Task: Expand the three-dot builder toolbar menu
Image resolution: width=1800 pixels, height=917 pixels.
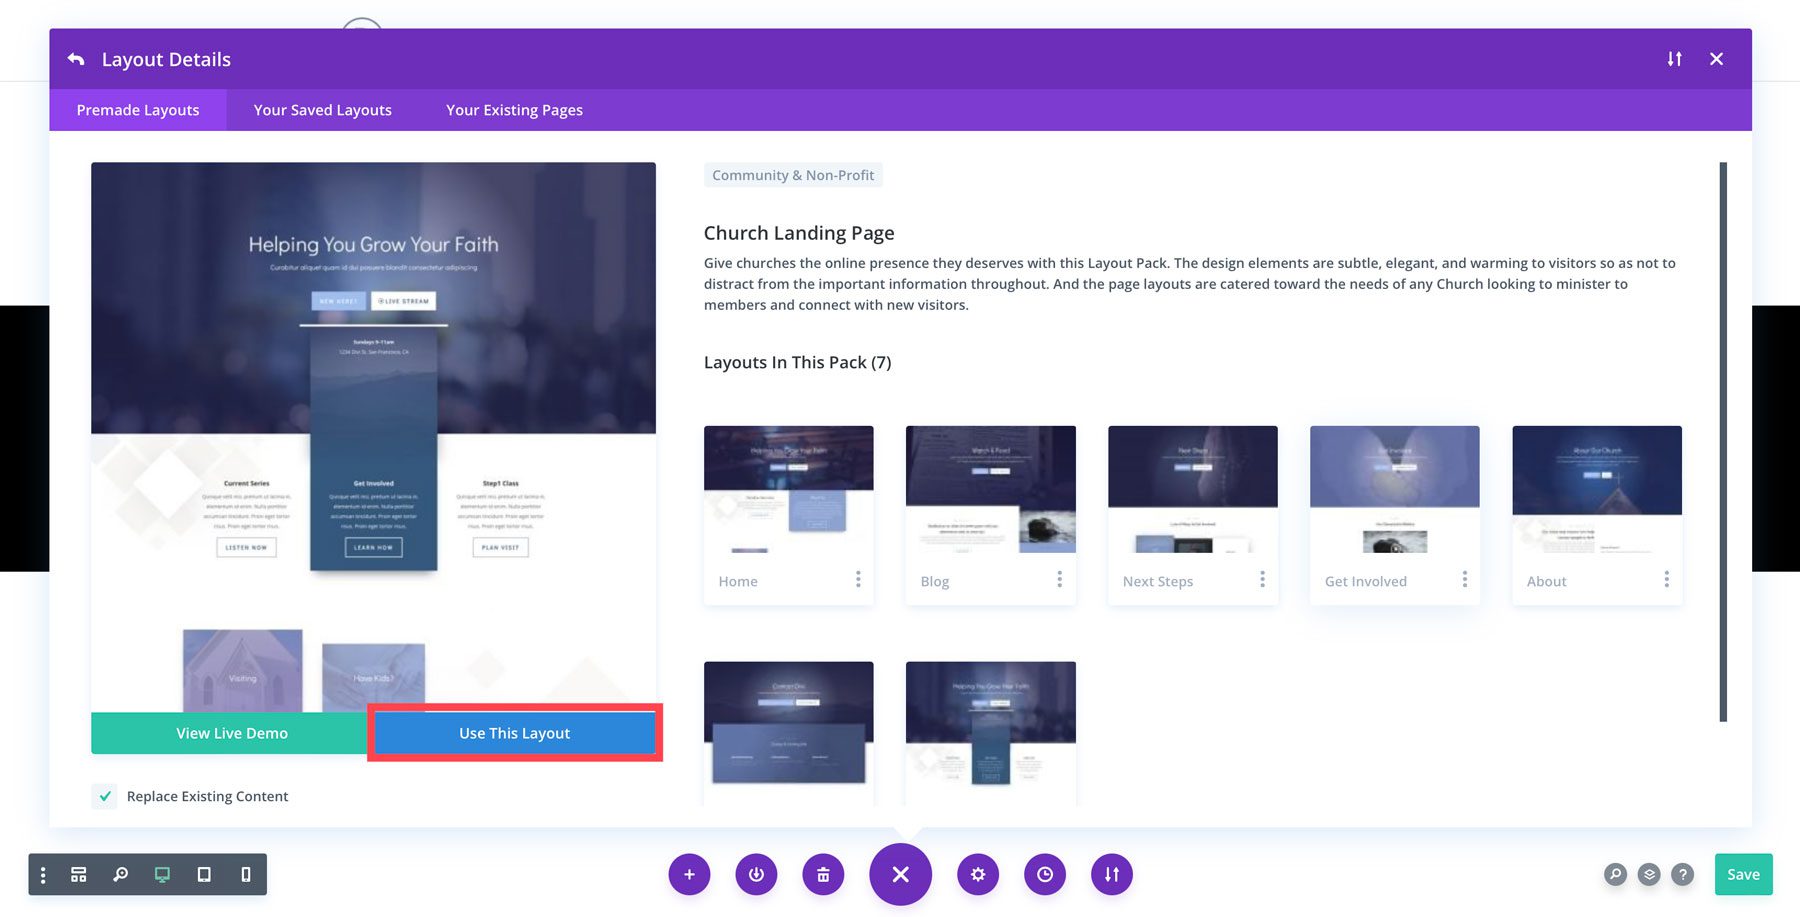Action: click(x=42, y=873)
